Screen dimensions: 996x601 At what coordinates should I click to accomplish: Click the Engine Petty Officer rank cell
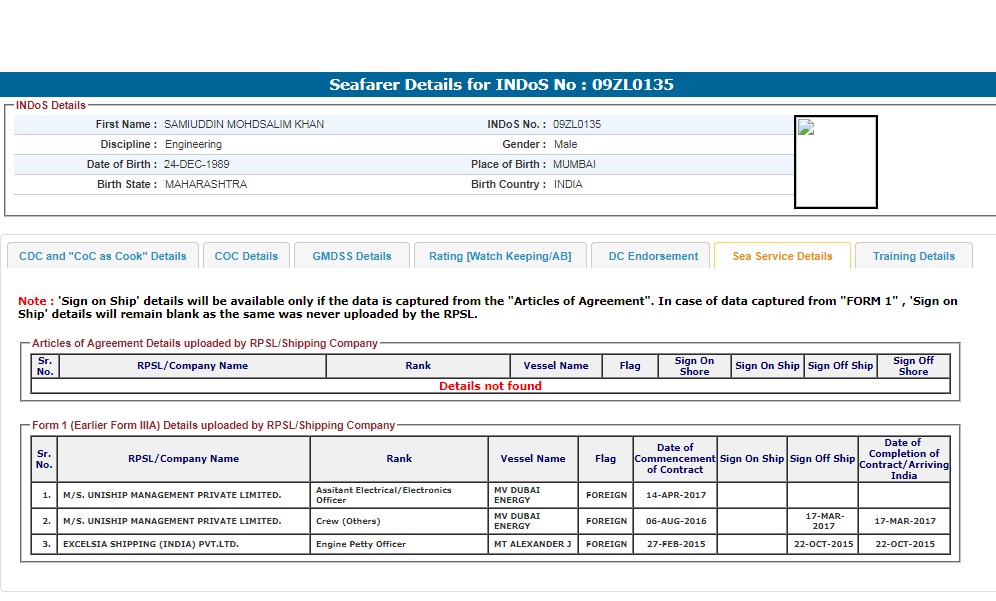click(x=363, y=545)
